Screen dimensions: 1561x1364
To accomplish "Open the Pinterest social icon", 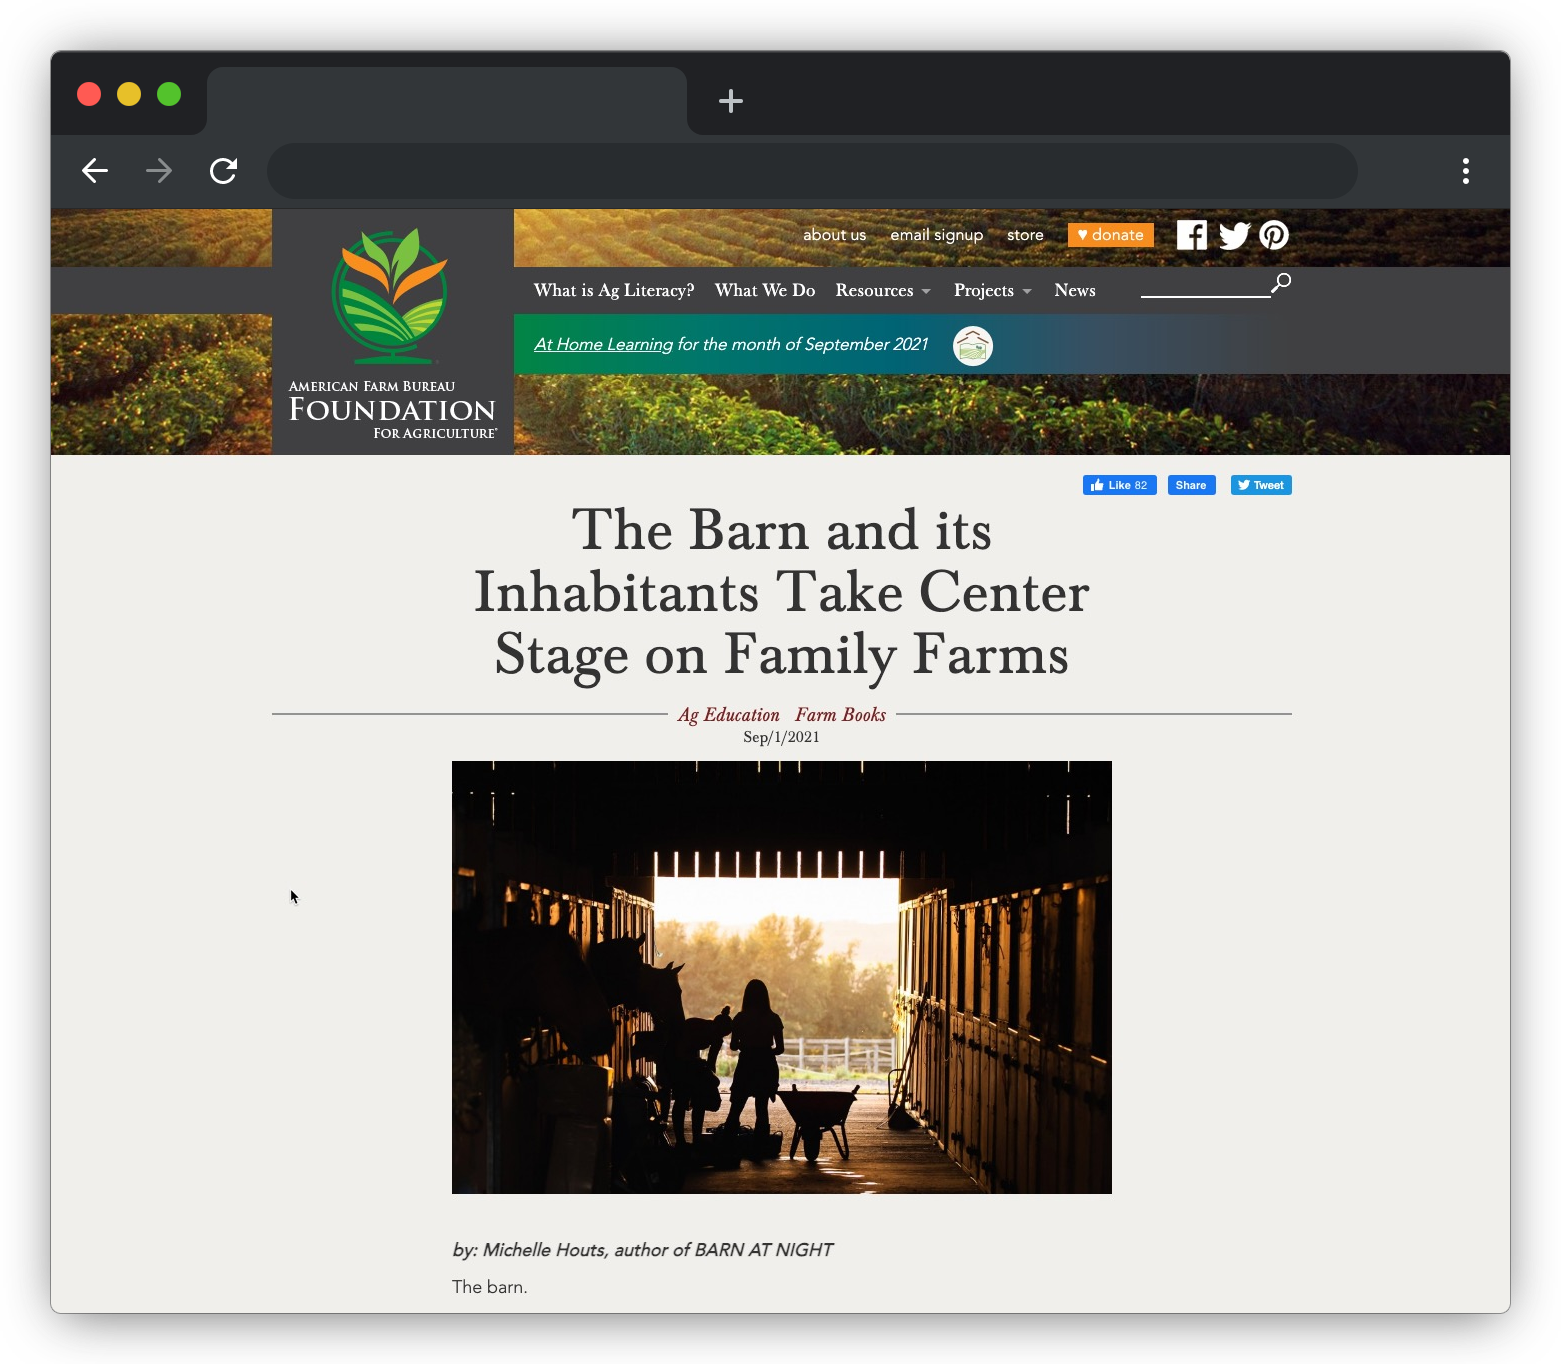I will click(1274, 235).
